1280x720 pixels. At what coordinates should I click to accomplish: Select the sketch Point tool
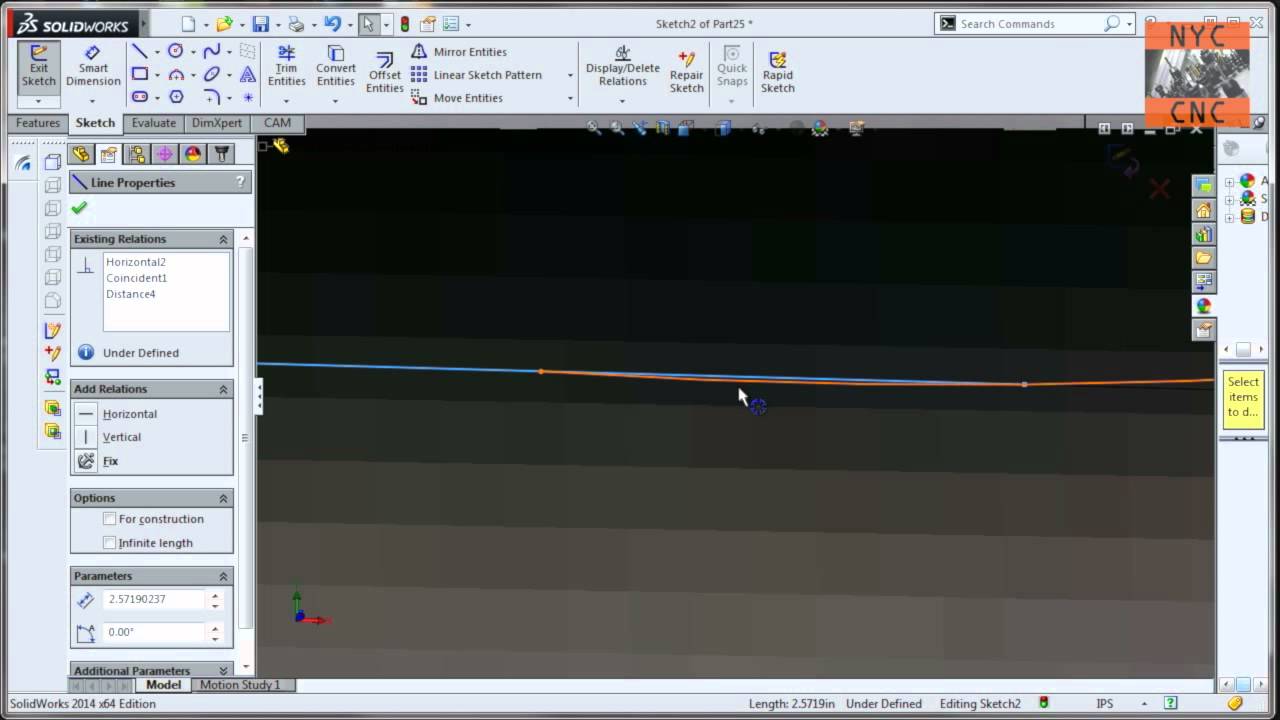click(248, 97)
